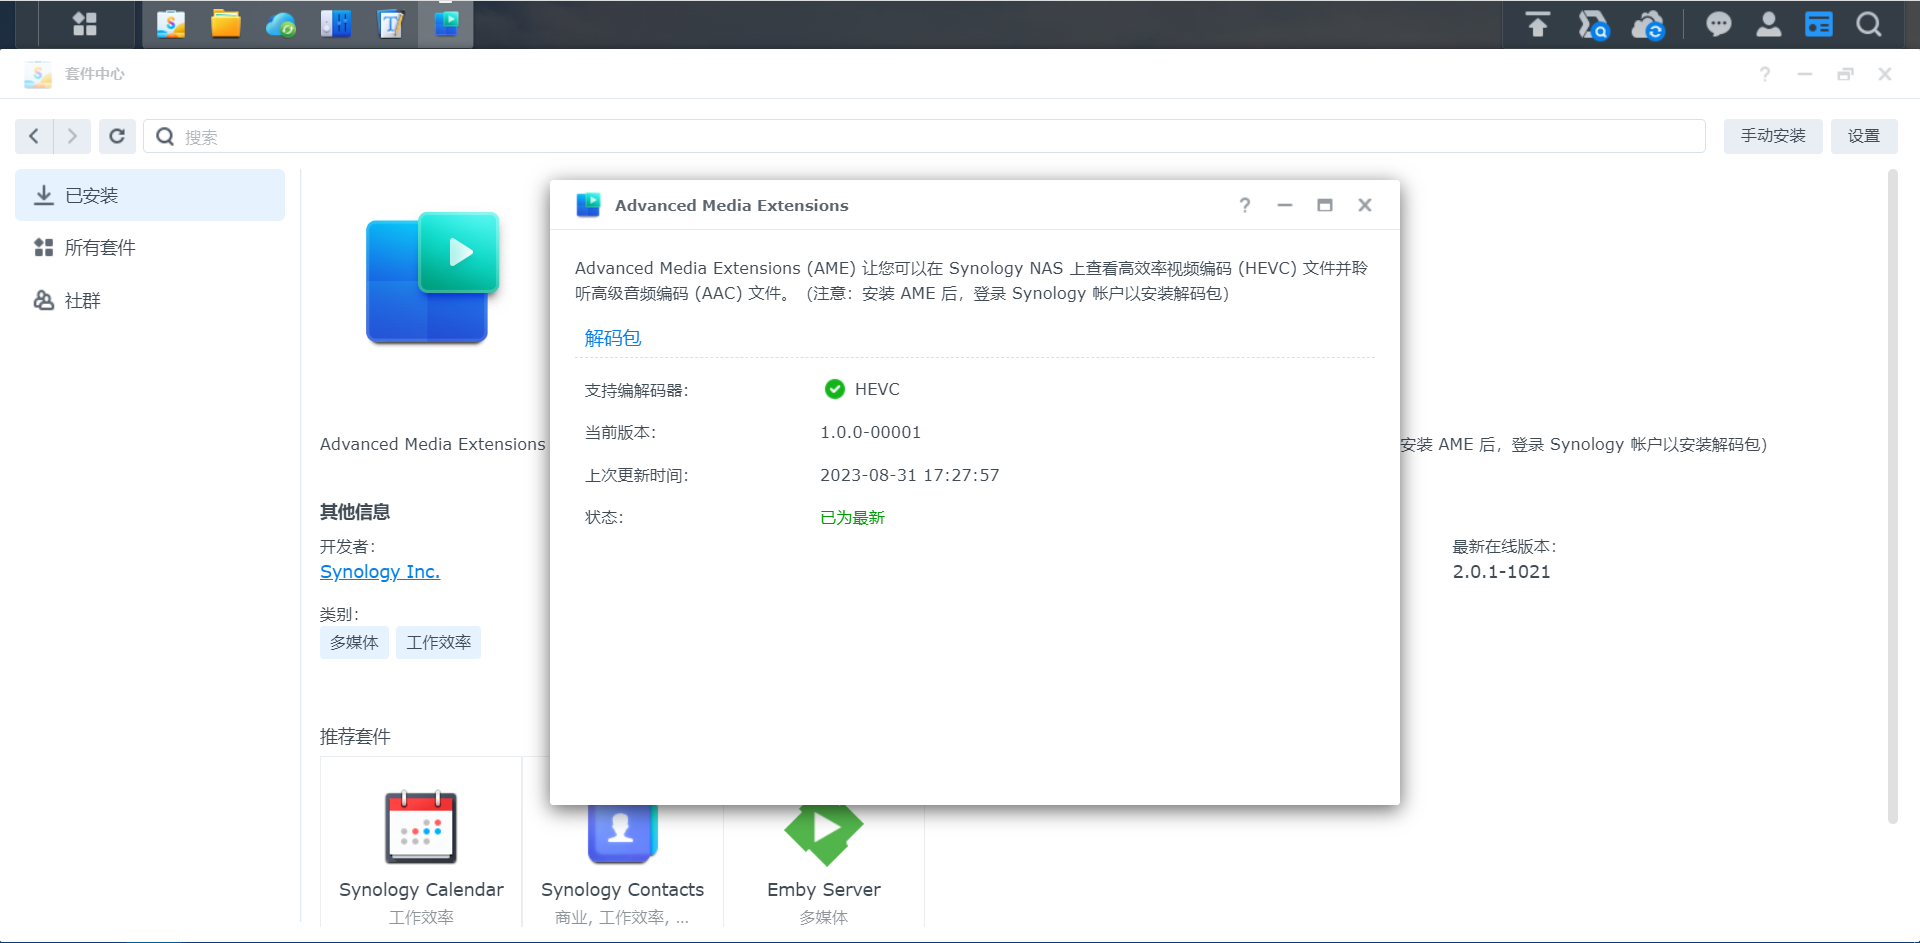Open the upload queue arrow icon
Image resolution: width=1920 pixels, height=943 pixels.
[1538, 24]
